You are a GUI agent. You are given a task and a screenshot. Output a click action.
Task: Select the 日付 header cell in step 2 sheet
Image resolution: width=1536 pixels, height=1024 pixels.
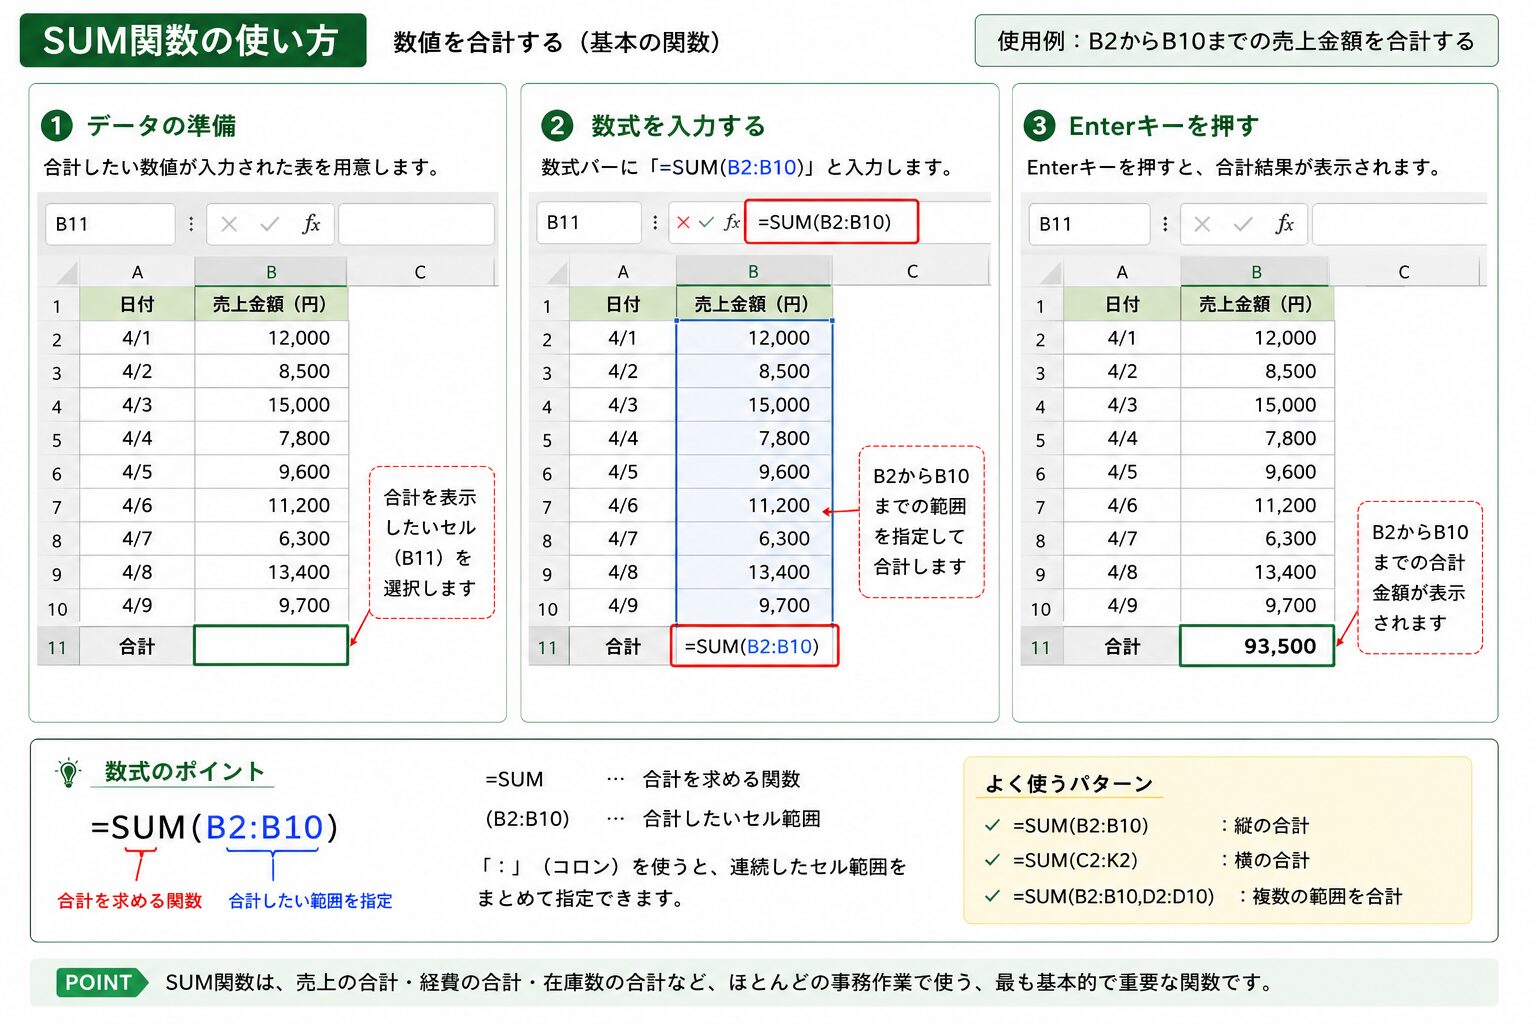pyautogui.click(x=623, y=304)
